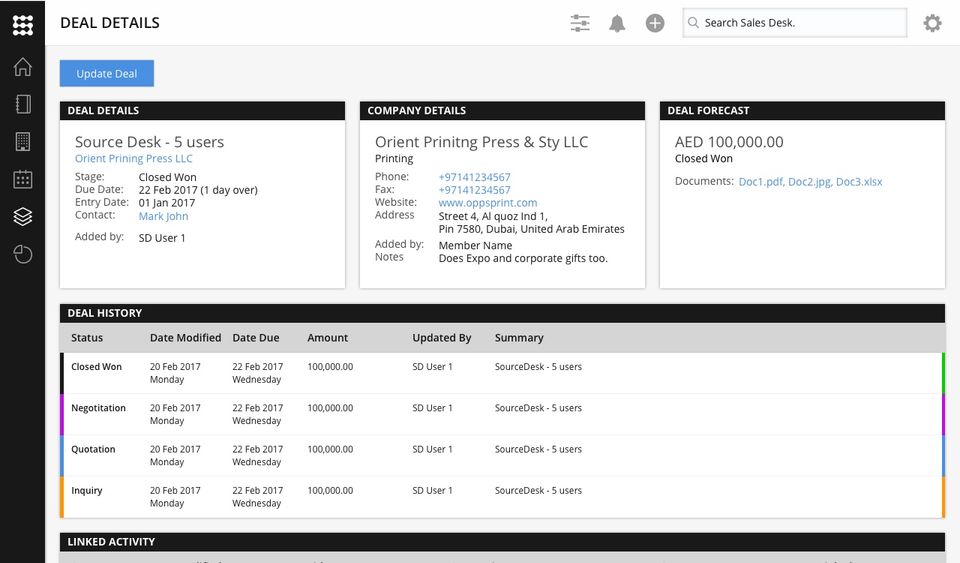
Task: Click the Updated By column header
Action: tap(441, 338)
